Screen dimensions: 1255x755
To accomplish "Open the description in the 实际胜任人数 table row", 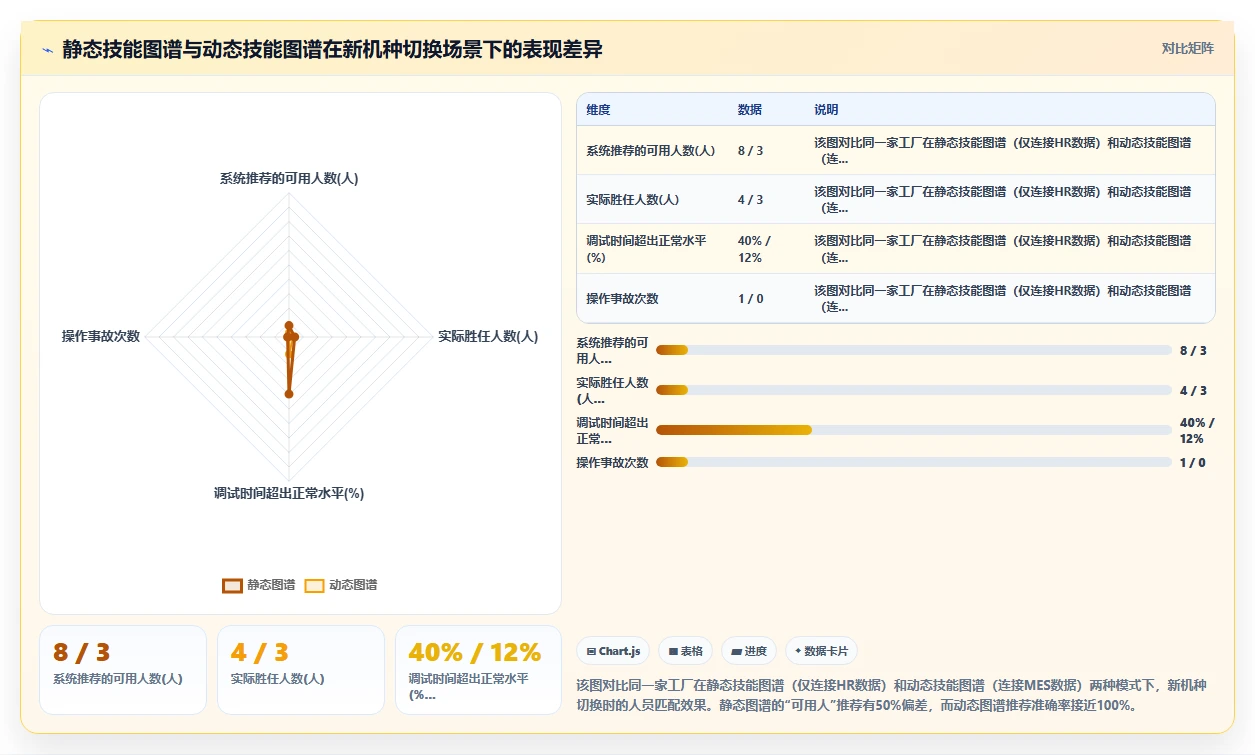I will click(x=1003, y=199).
